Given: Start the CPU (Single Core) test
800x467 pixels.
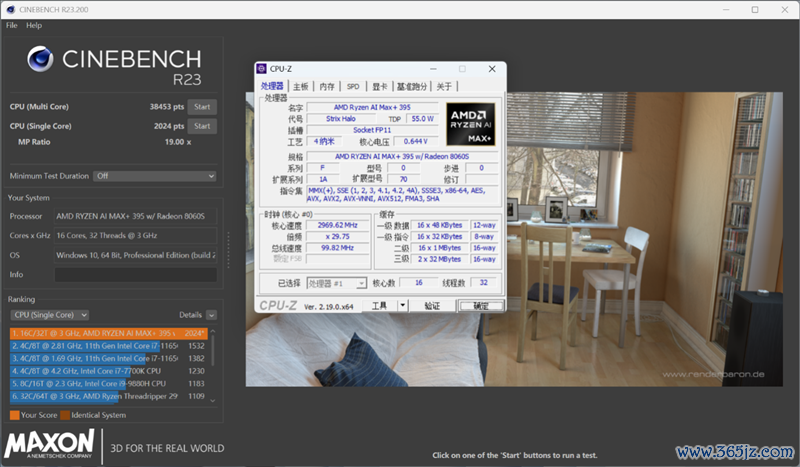Looking at the screenshot, I should tap(202, 126).
